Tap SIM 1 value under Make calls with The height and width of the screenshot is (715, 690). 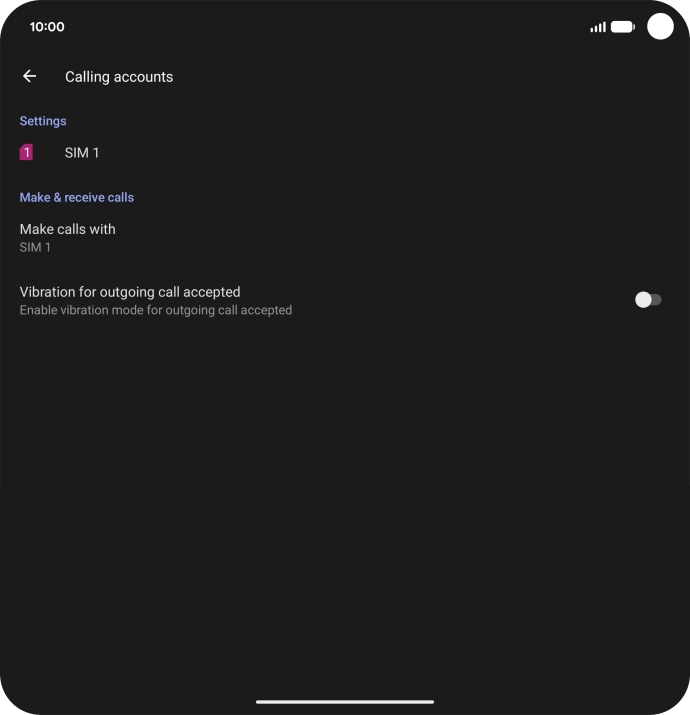pyautogui.click(x=35, y=248)
